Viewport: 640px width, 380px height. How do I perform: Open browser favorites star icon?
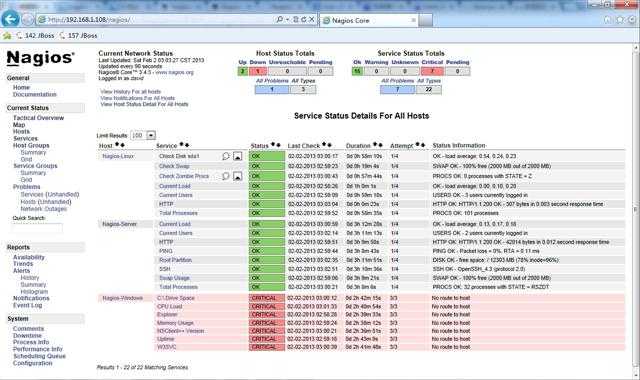(620, 20)
